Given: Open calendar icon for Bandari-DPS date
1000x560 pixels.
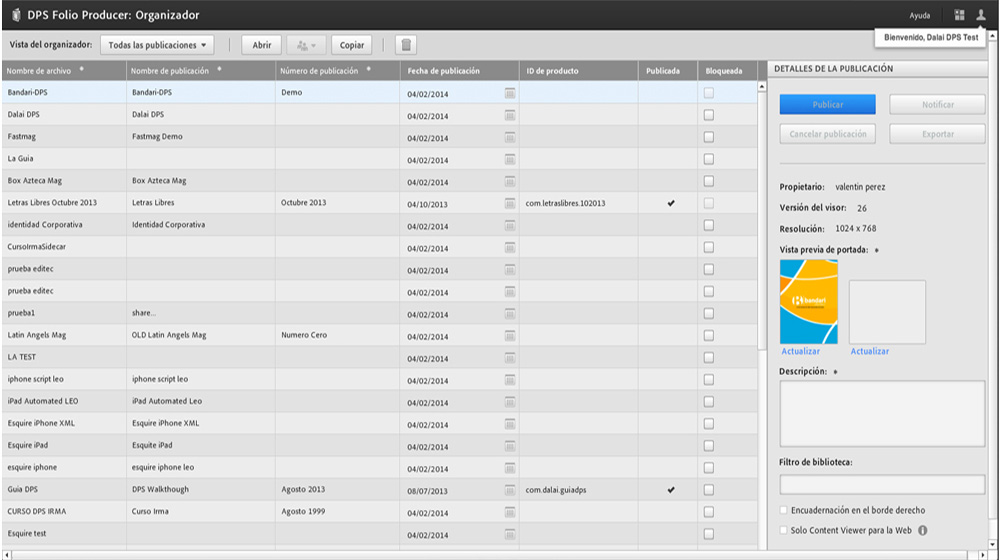Looking at the screenshot, I should point(510,93).
